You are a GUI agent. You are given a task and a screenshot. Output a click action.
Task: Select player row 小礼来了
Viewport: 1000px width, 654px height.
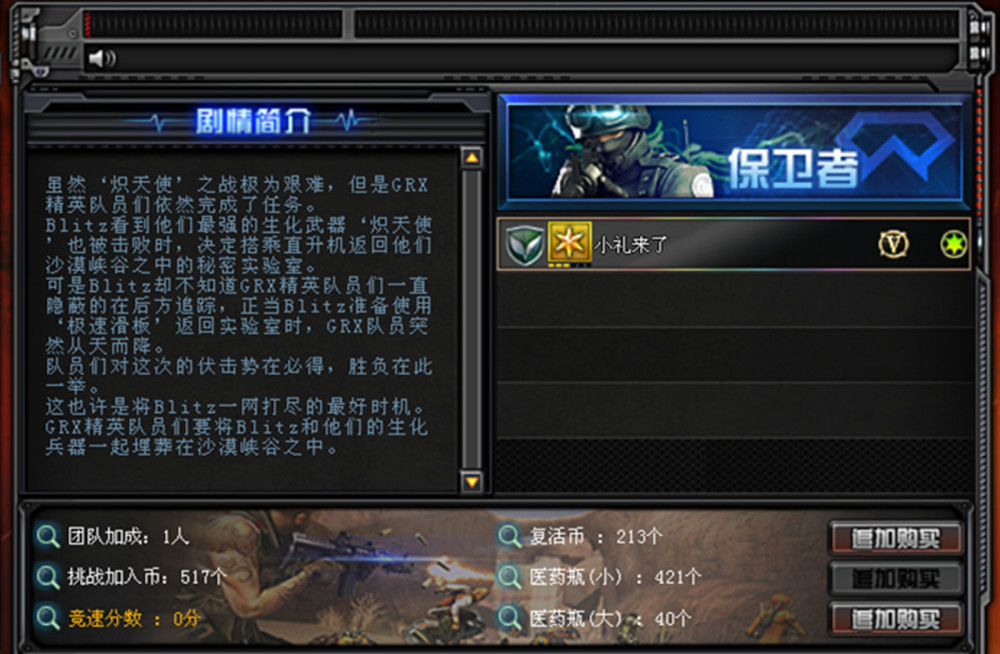pos(733,244)
